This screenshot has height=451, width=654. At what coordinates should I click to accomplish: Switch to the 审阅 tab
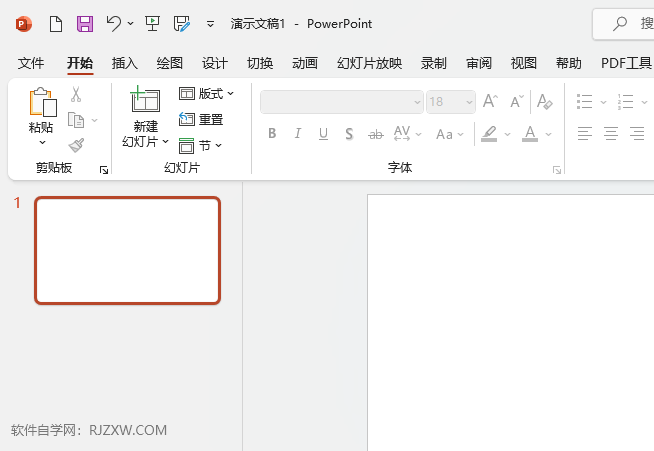(479, 63)
